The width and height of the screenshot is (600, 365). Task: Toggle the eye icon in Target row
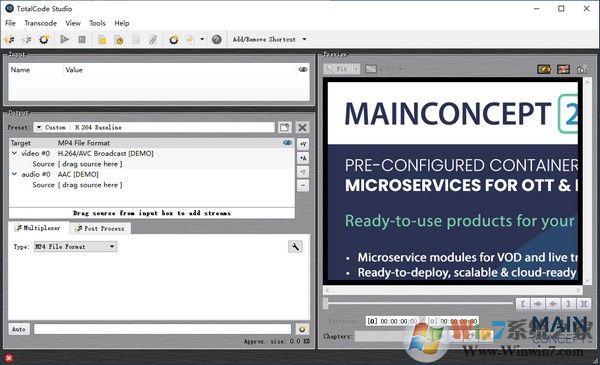click(x=287, y=143)
